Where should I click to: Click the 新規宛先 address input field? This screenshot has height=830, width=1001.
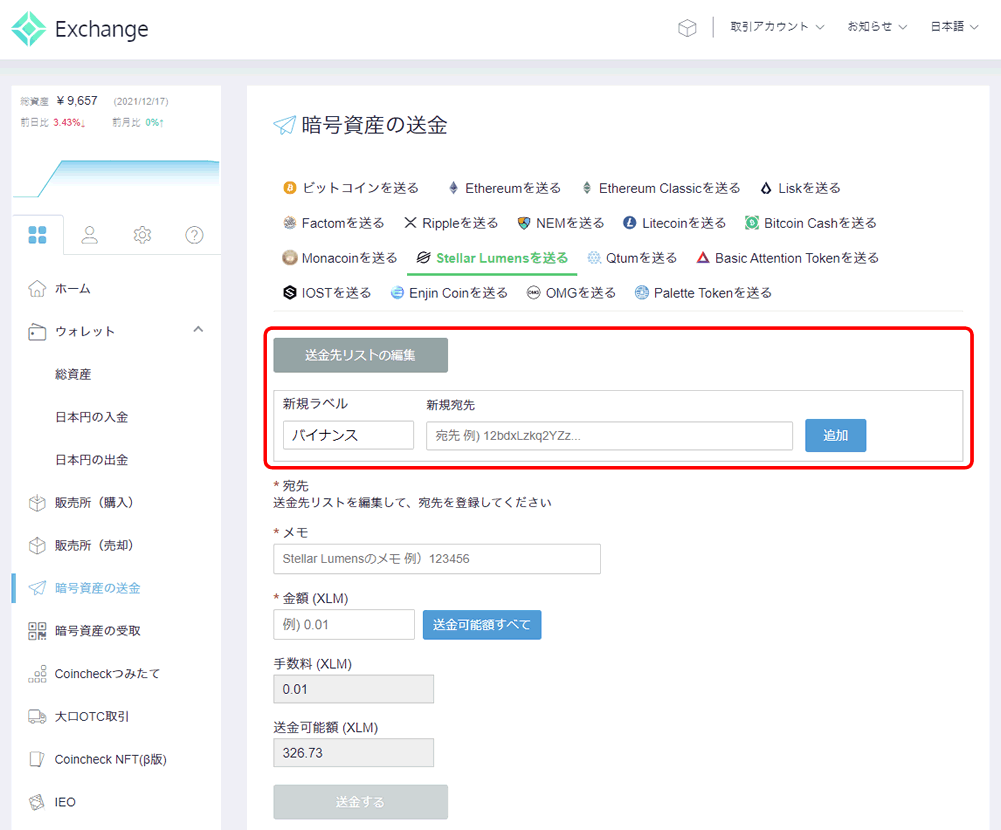point(610,435)
